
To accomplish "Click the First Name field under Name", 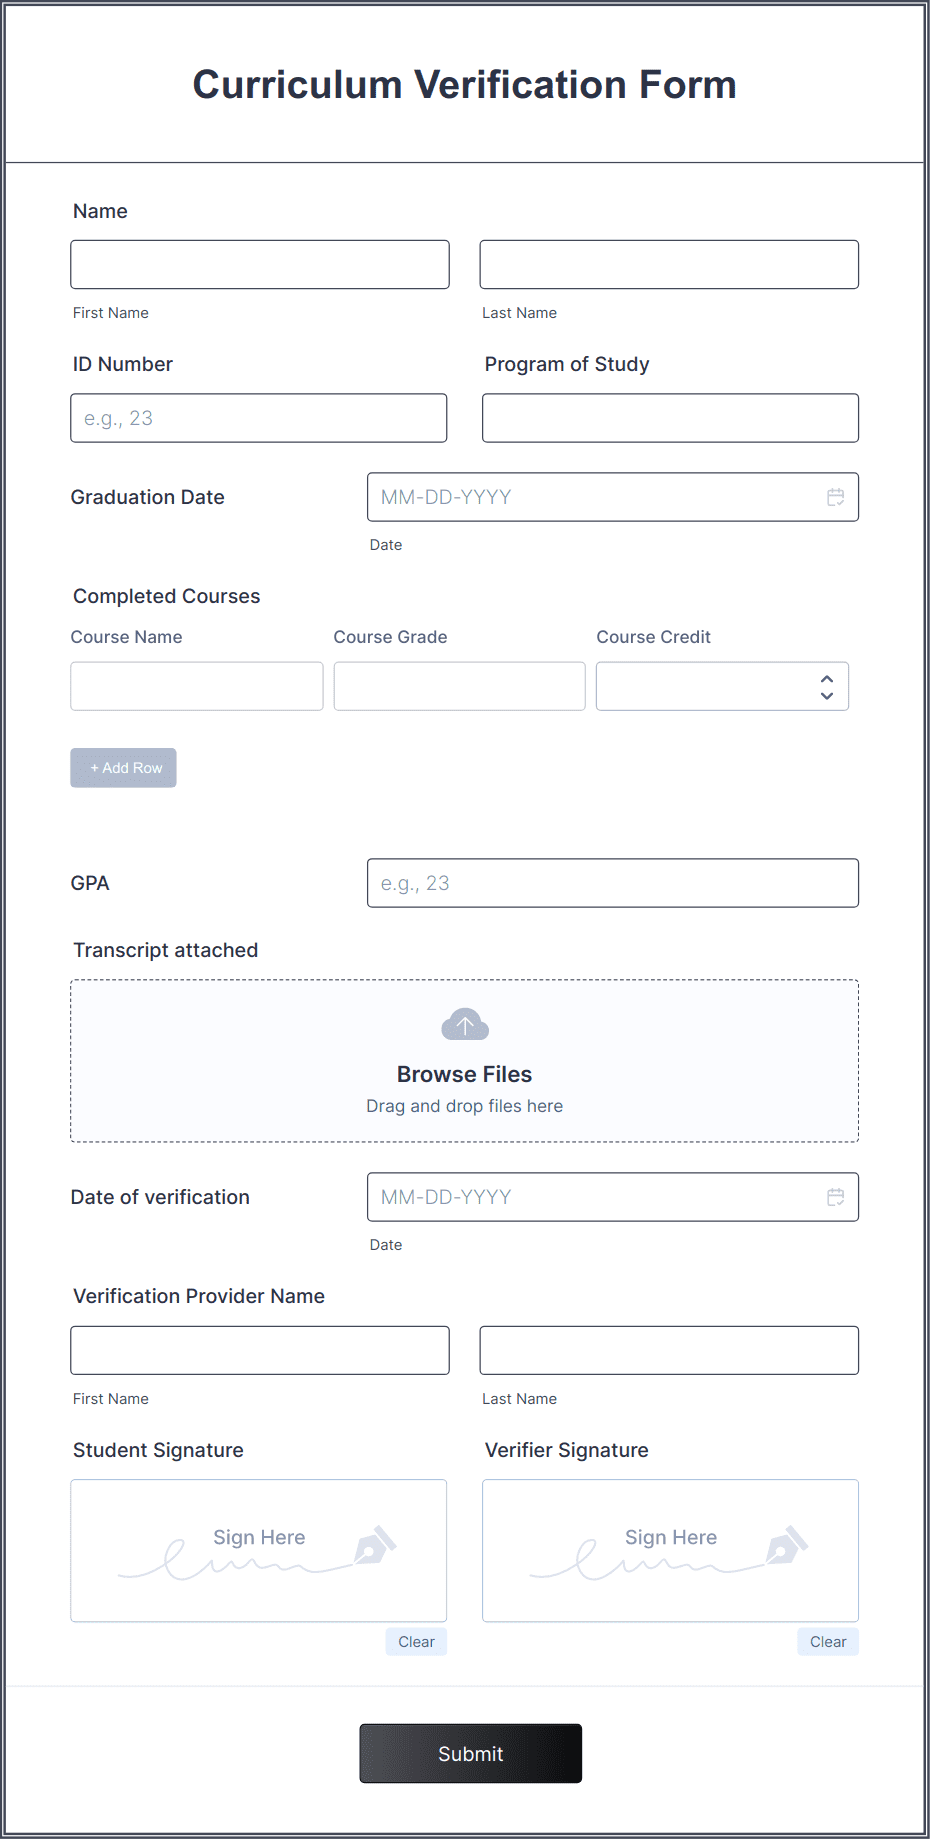I will click(259, 264).
